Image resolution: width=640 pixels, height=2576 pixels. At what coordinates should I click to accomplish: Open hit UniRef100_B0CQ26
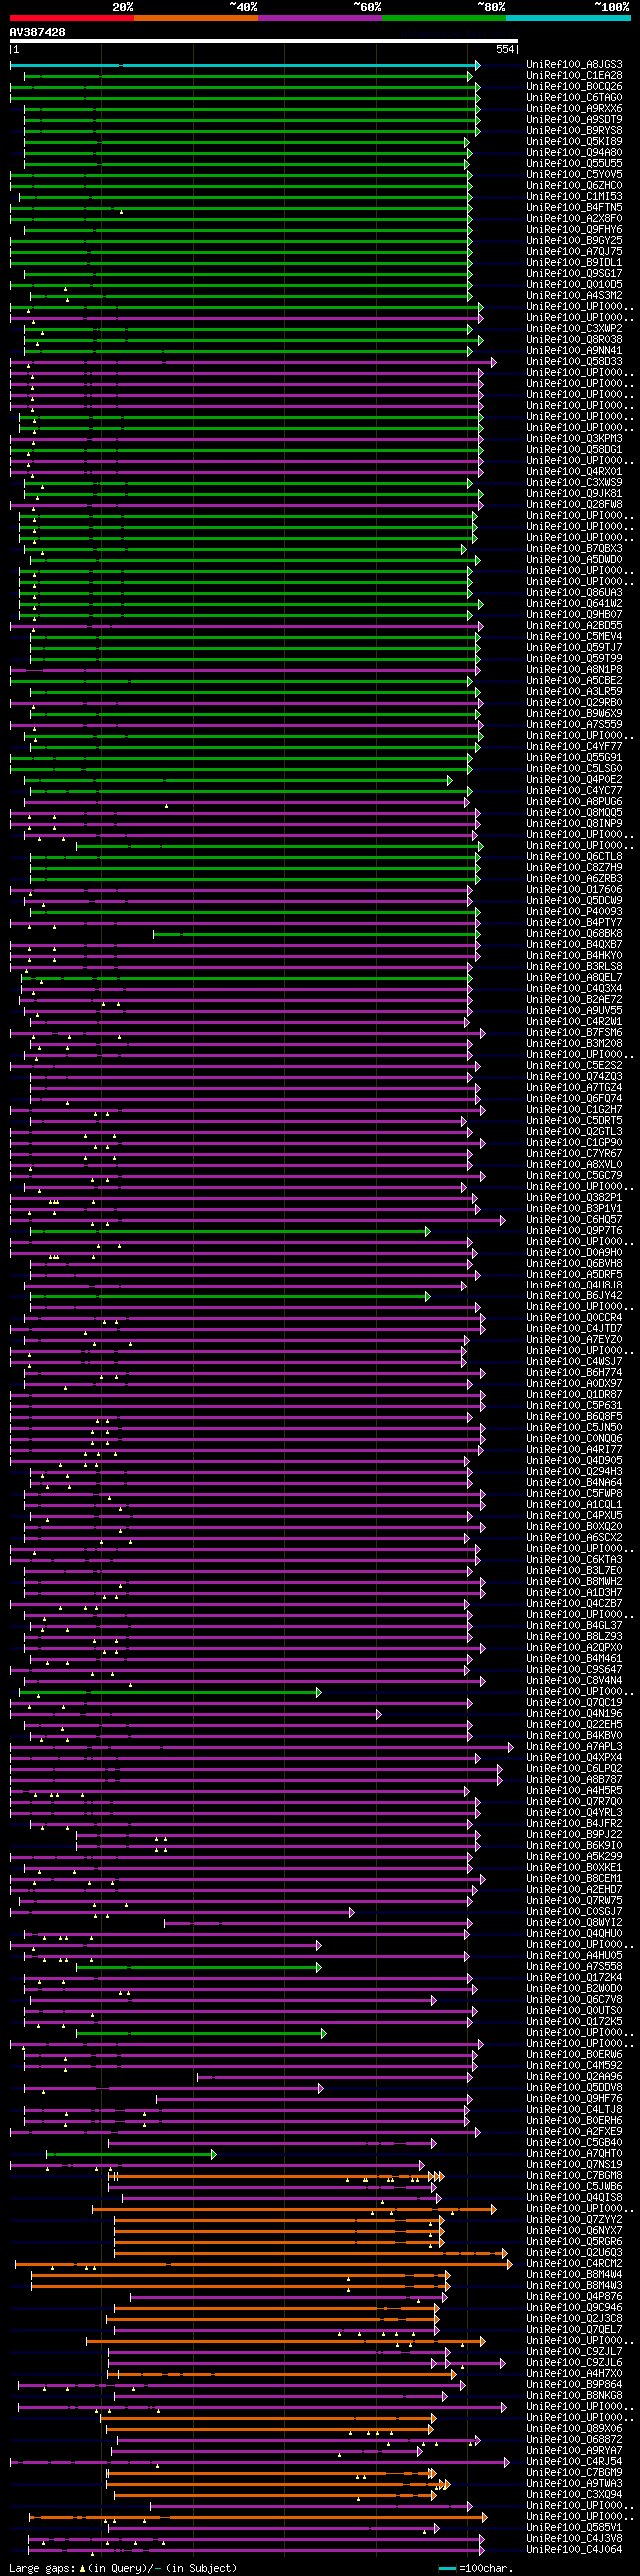click(x=574, y=87)
